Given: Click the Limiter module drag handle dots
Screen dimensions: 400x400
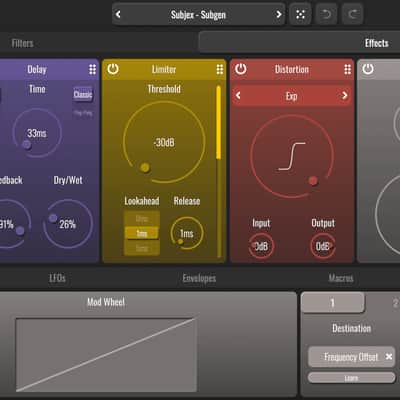Looking at the screenshot, I should pos(220,69).
